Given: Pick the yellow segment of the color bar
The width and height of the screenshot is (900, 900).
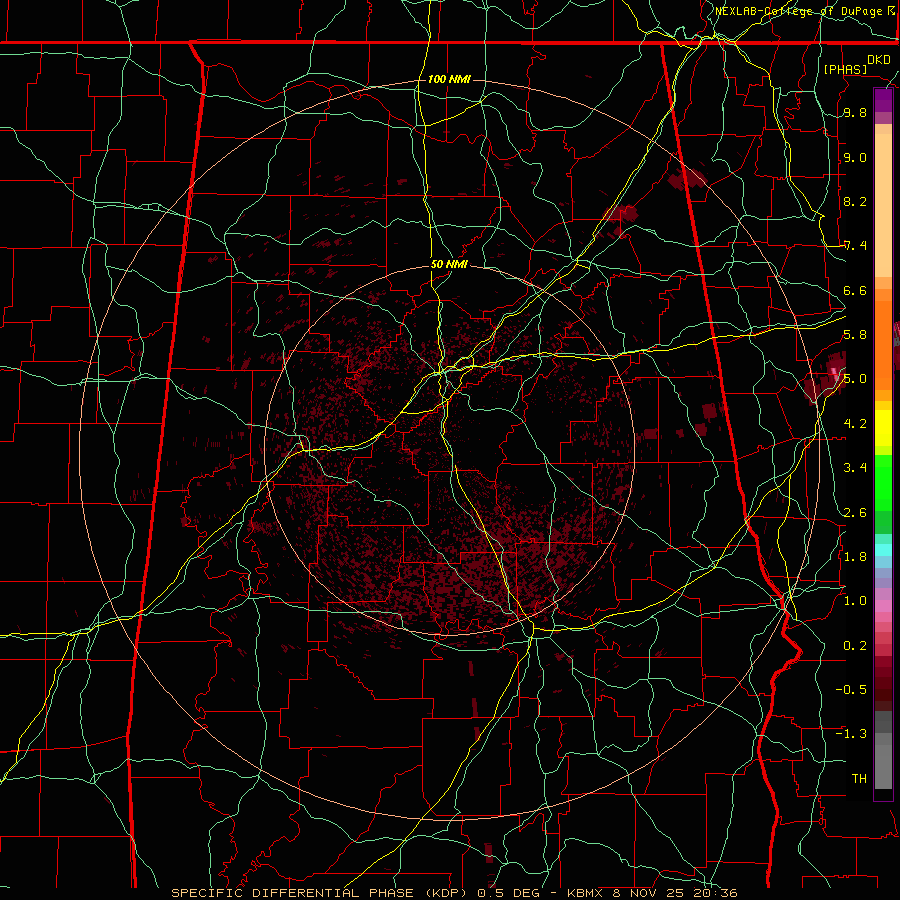Looking at the screenshot, I should tap(883, 428).
